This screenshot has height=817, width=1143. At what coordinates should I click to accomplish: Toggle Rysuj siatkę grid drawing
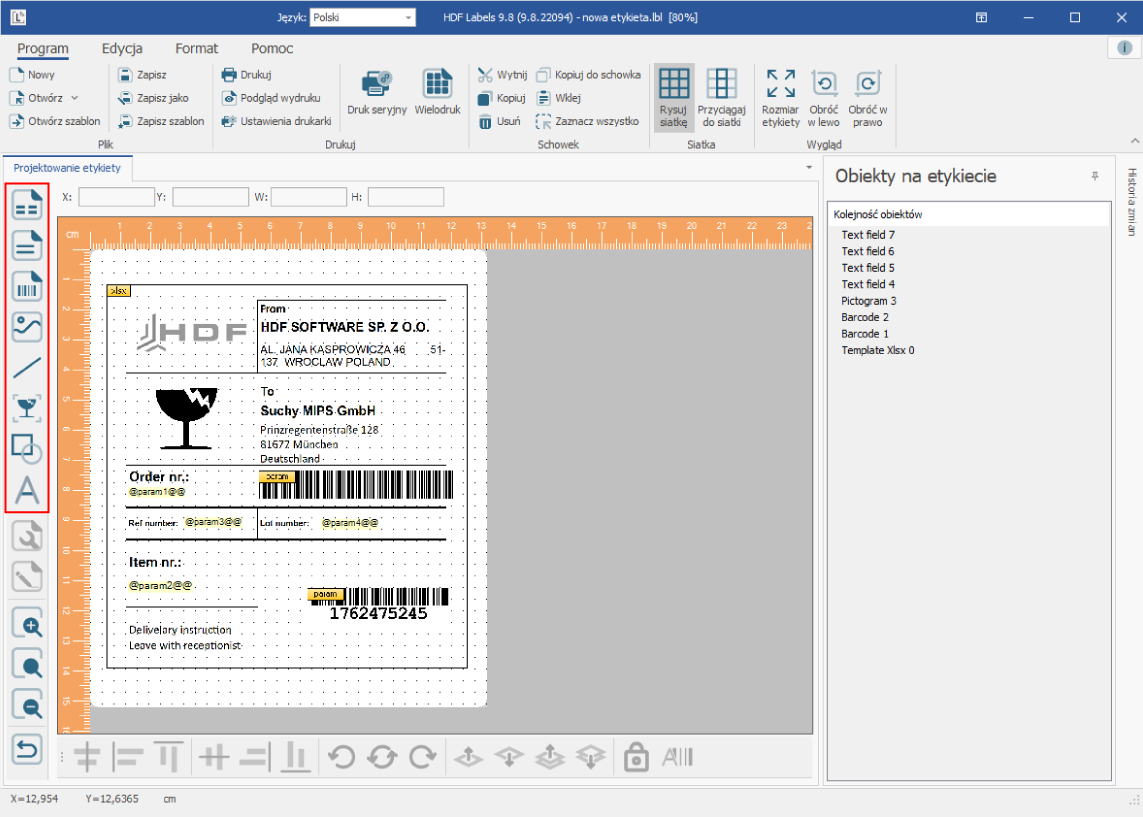[674, 98]
